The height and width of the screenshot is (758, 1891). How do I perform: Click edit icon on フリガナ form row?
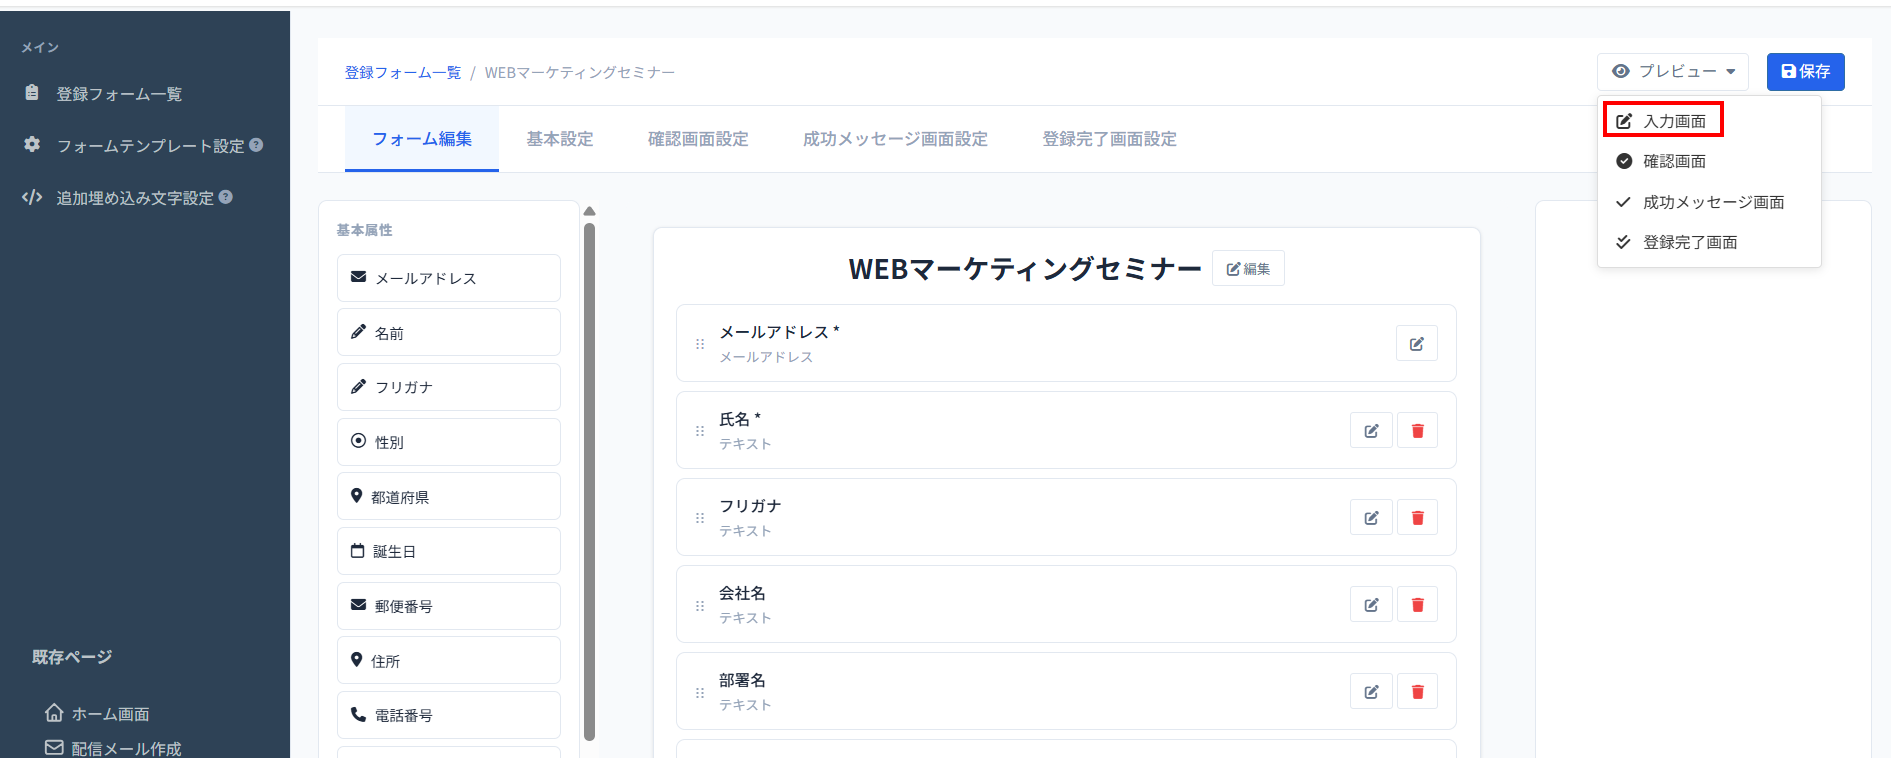[x=1371, y=518]
